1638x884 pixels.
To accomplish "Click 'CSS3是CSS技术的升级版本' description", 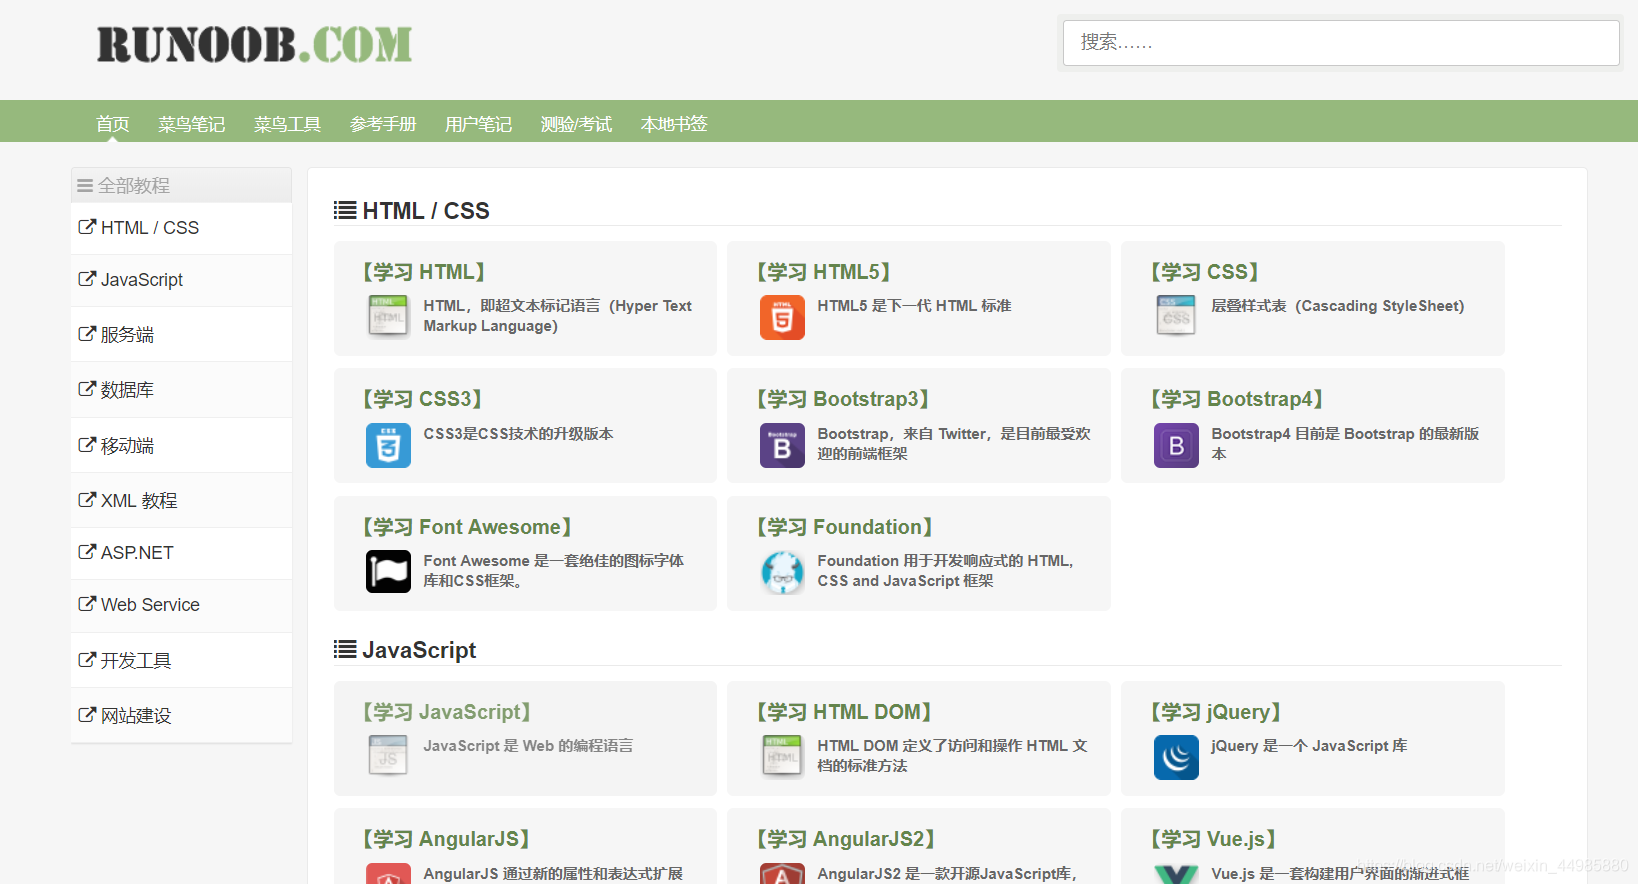I will pyautogui.click(x=518, y=434).
